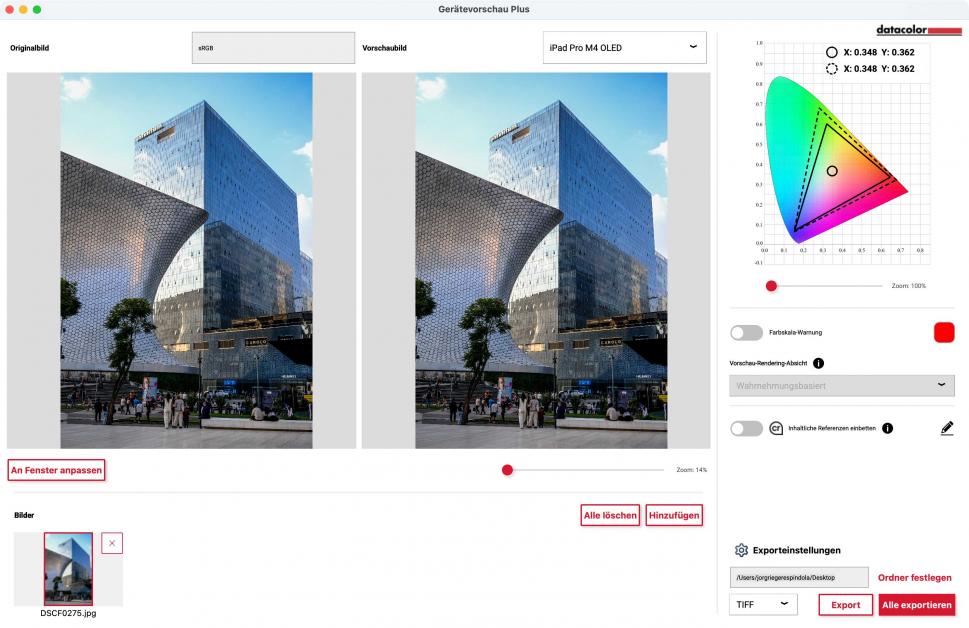This screenshot has width=969, height=628.
Task: Click the Exporteinstellungen heading
Action: tap(797, 550)
